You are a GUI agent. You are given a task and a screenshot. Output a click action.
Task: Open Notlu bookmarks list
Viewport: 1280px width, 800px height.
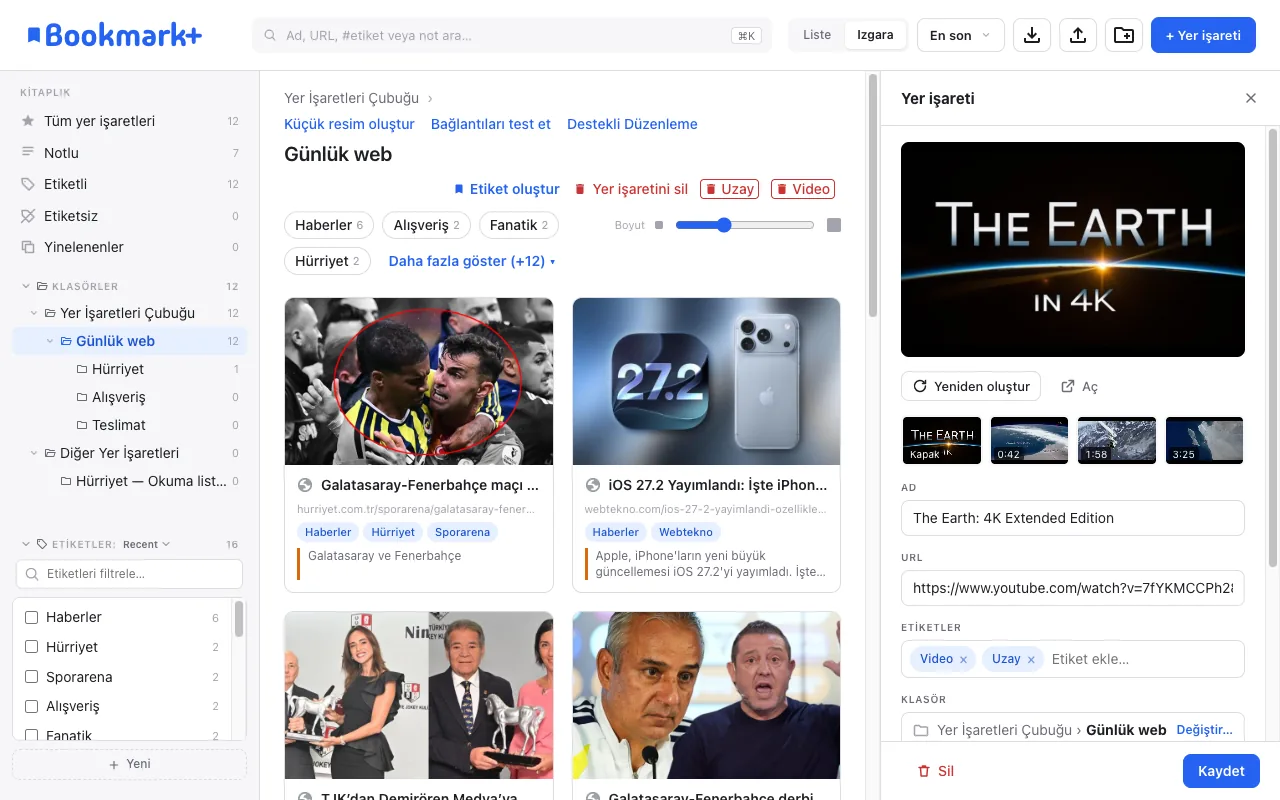tap(129, 153)
